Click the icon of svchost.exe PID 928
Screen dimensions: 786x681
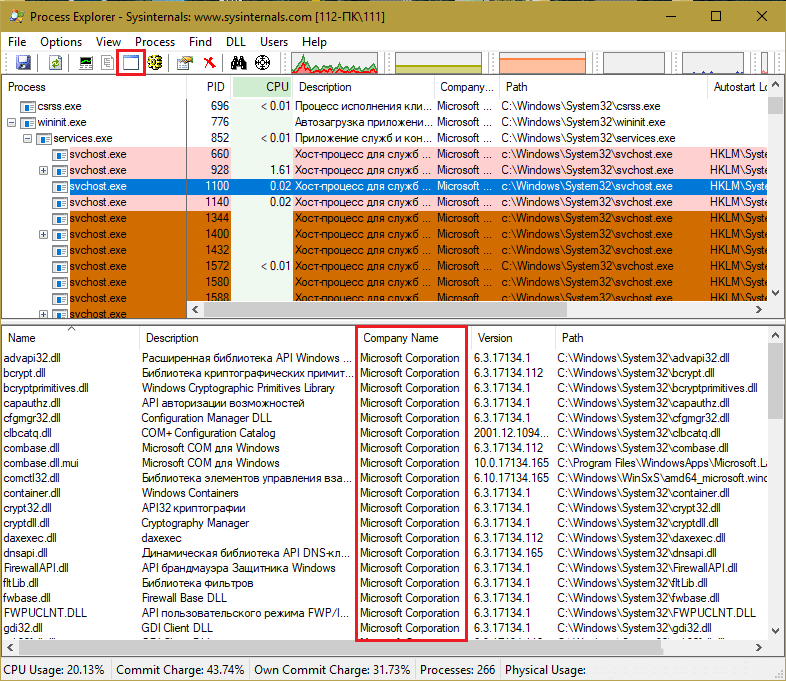[60, 171]
